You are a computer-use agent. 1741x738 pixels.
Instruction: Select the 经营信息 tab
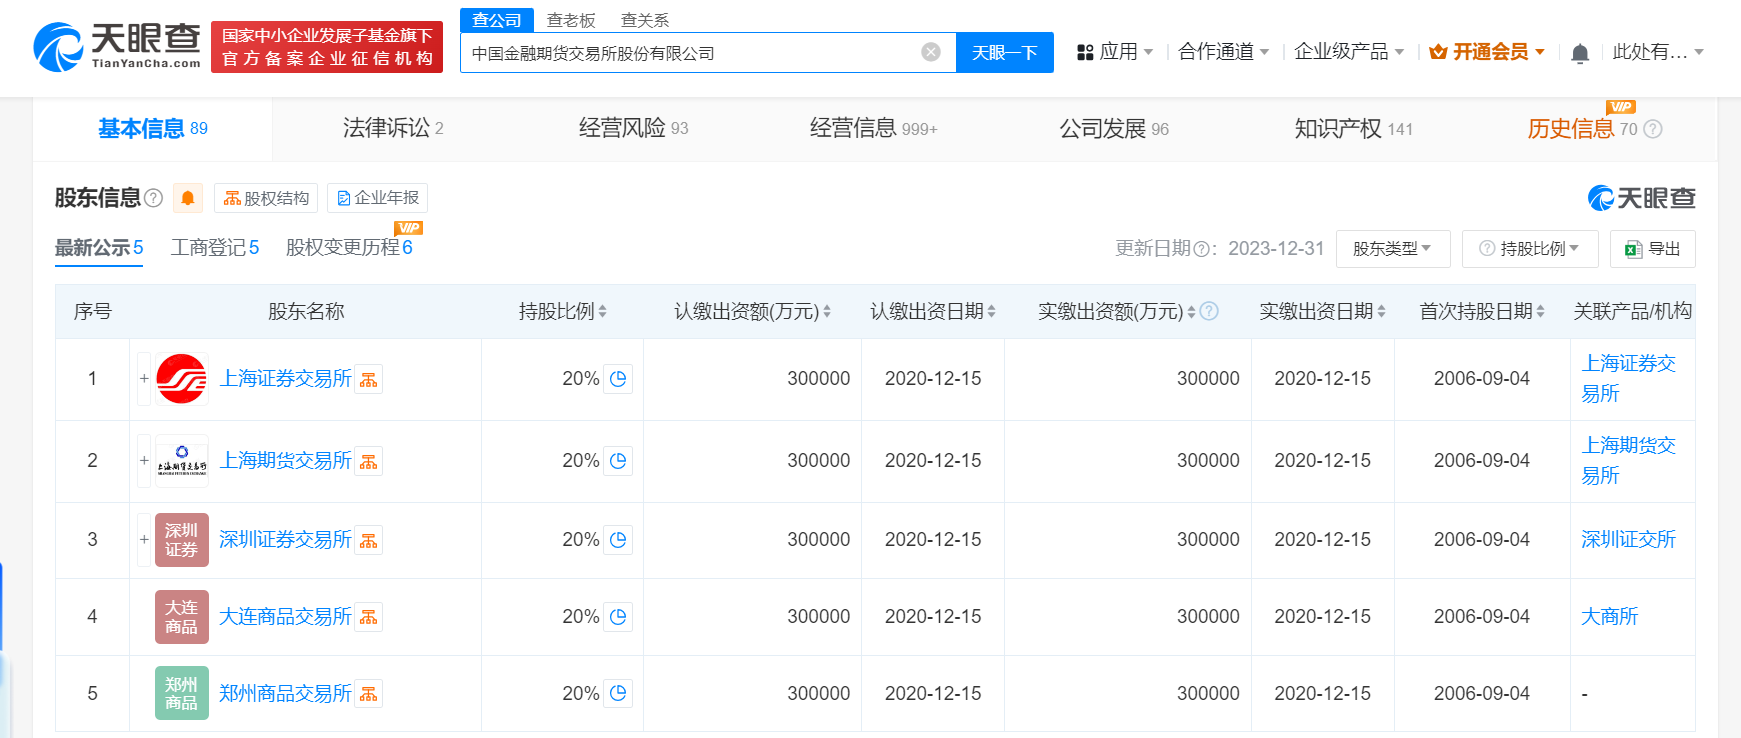[873, 128]
